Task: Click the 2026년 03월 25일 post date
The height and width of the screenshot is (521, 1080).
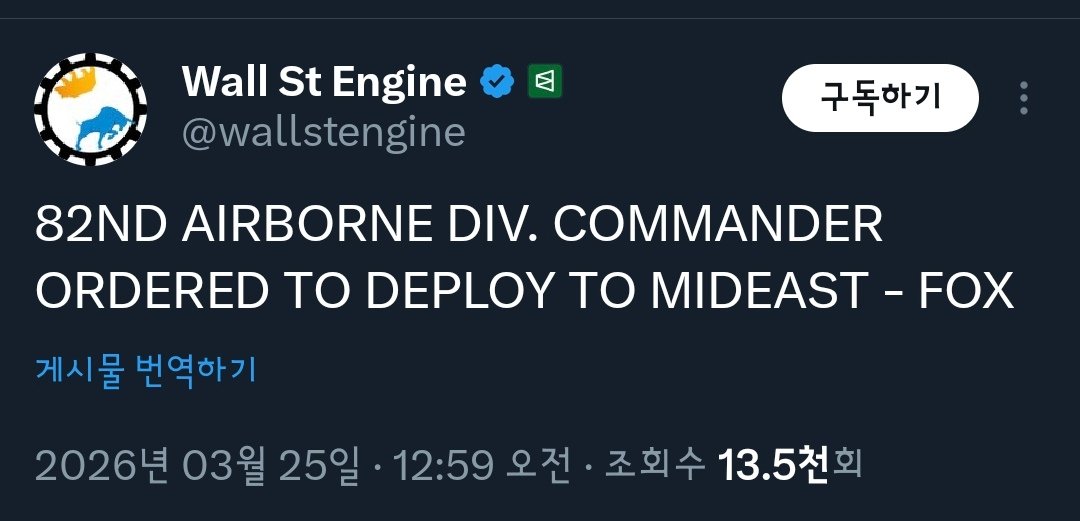Action: click(196, 465)
